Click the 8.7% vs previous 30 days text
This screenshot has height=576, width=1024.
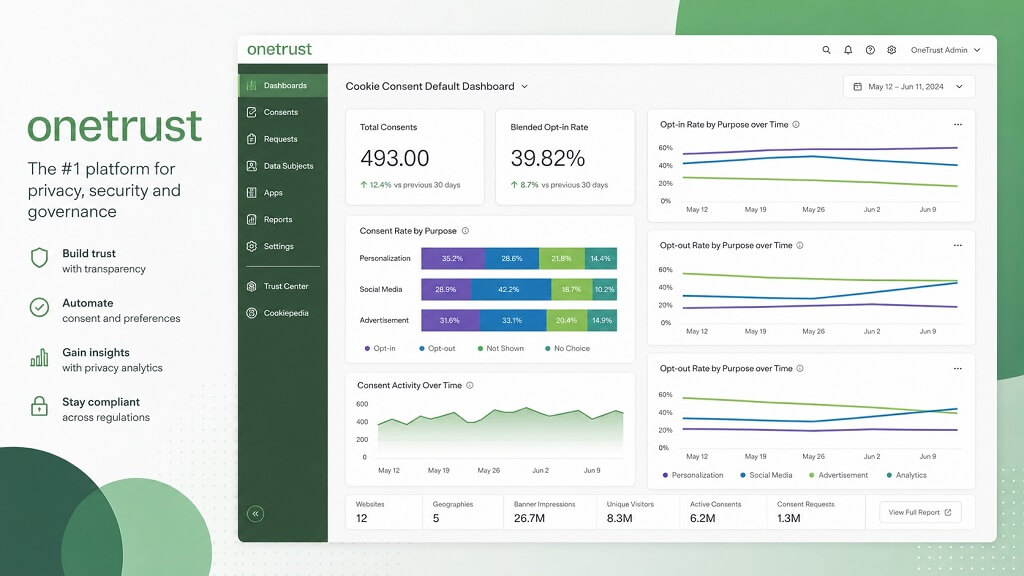click(x=559, y=185)
